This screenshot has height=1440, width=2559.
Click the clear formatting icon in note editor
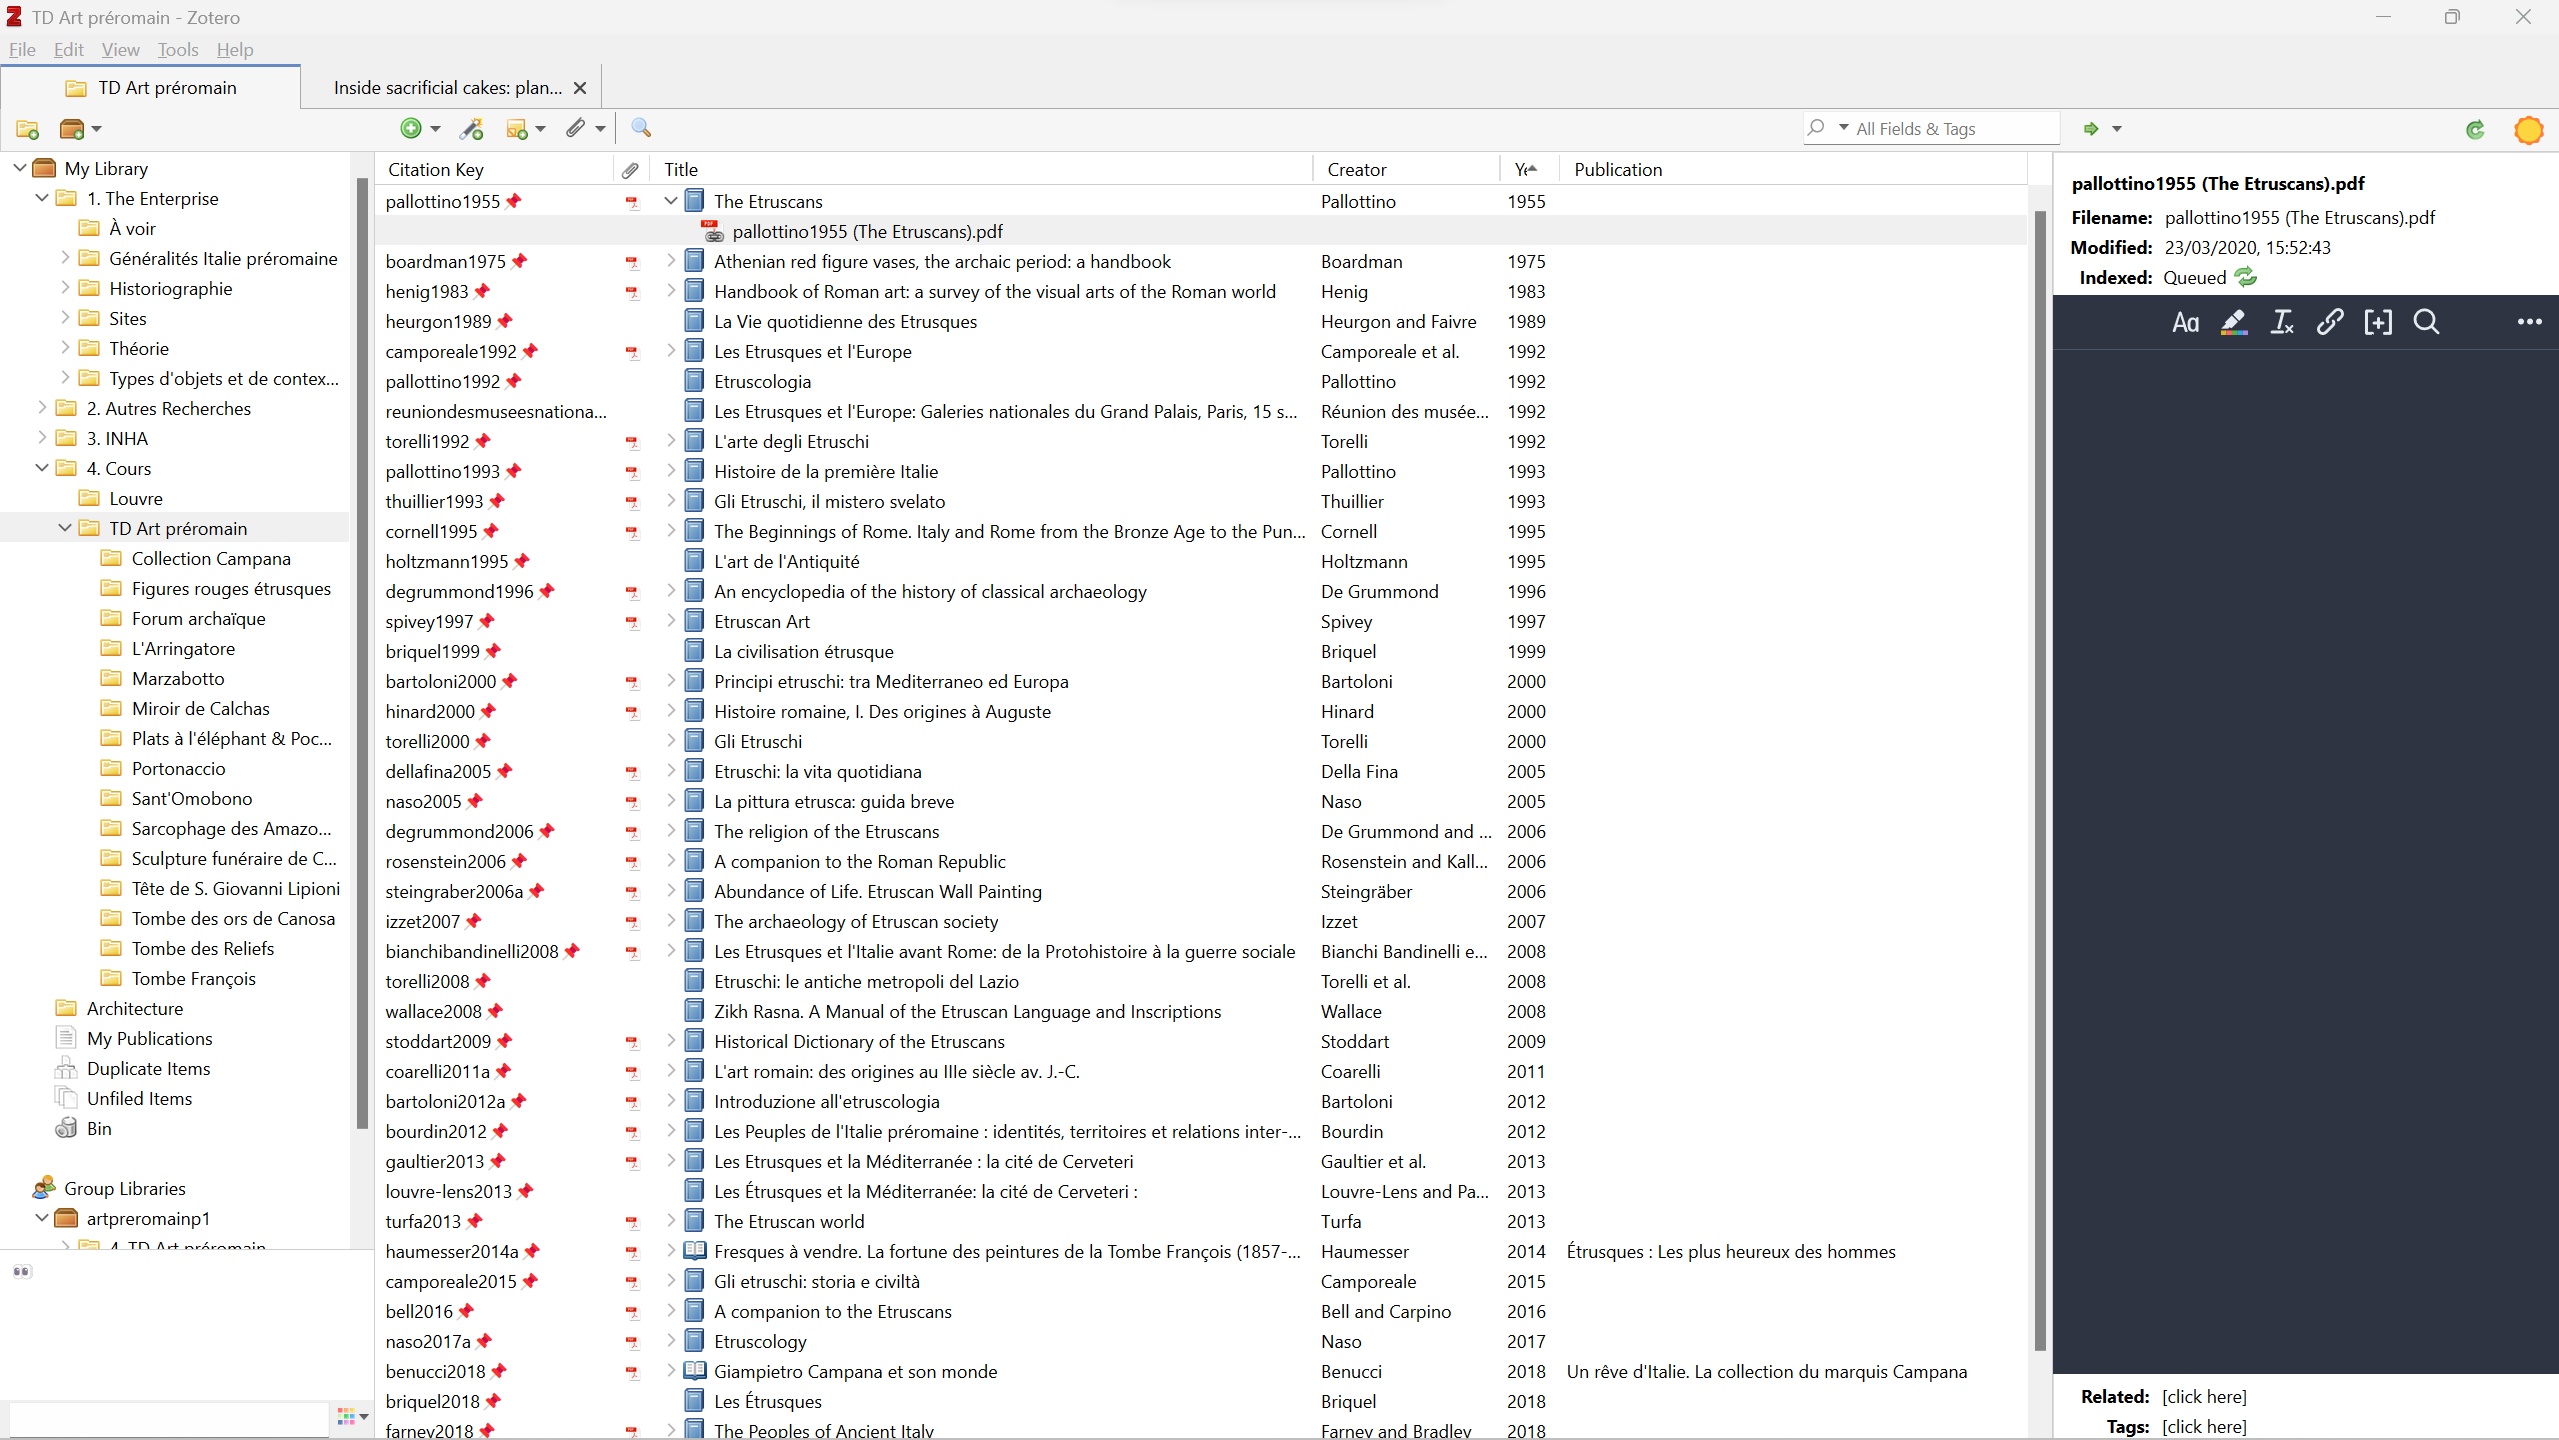(2282, 322)
